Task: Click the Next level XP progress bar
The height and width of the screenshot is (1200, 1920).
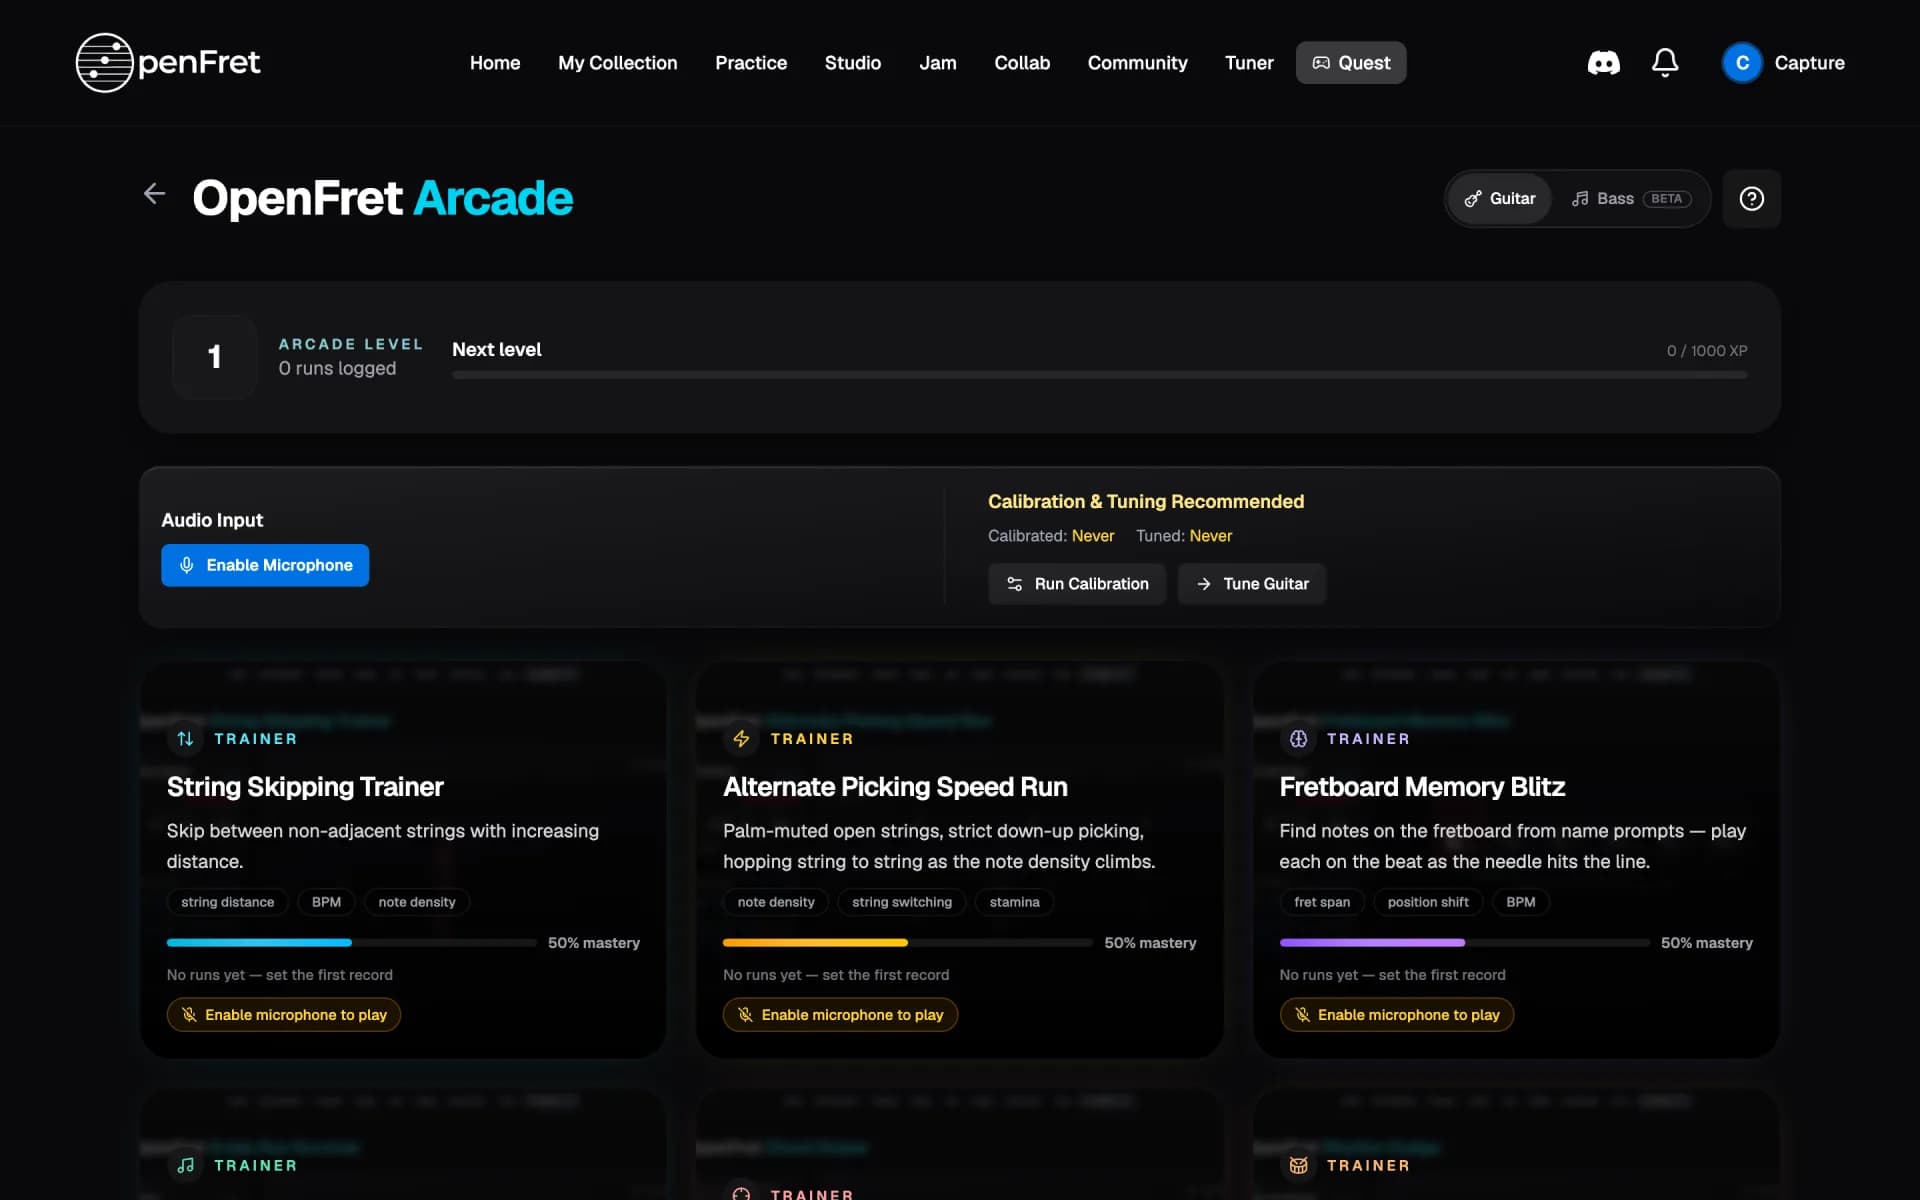Action: (1100, 376)
